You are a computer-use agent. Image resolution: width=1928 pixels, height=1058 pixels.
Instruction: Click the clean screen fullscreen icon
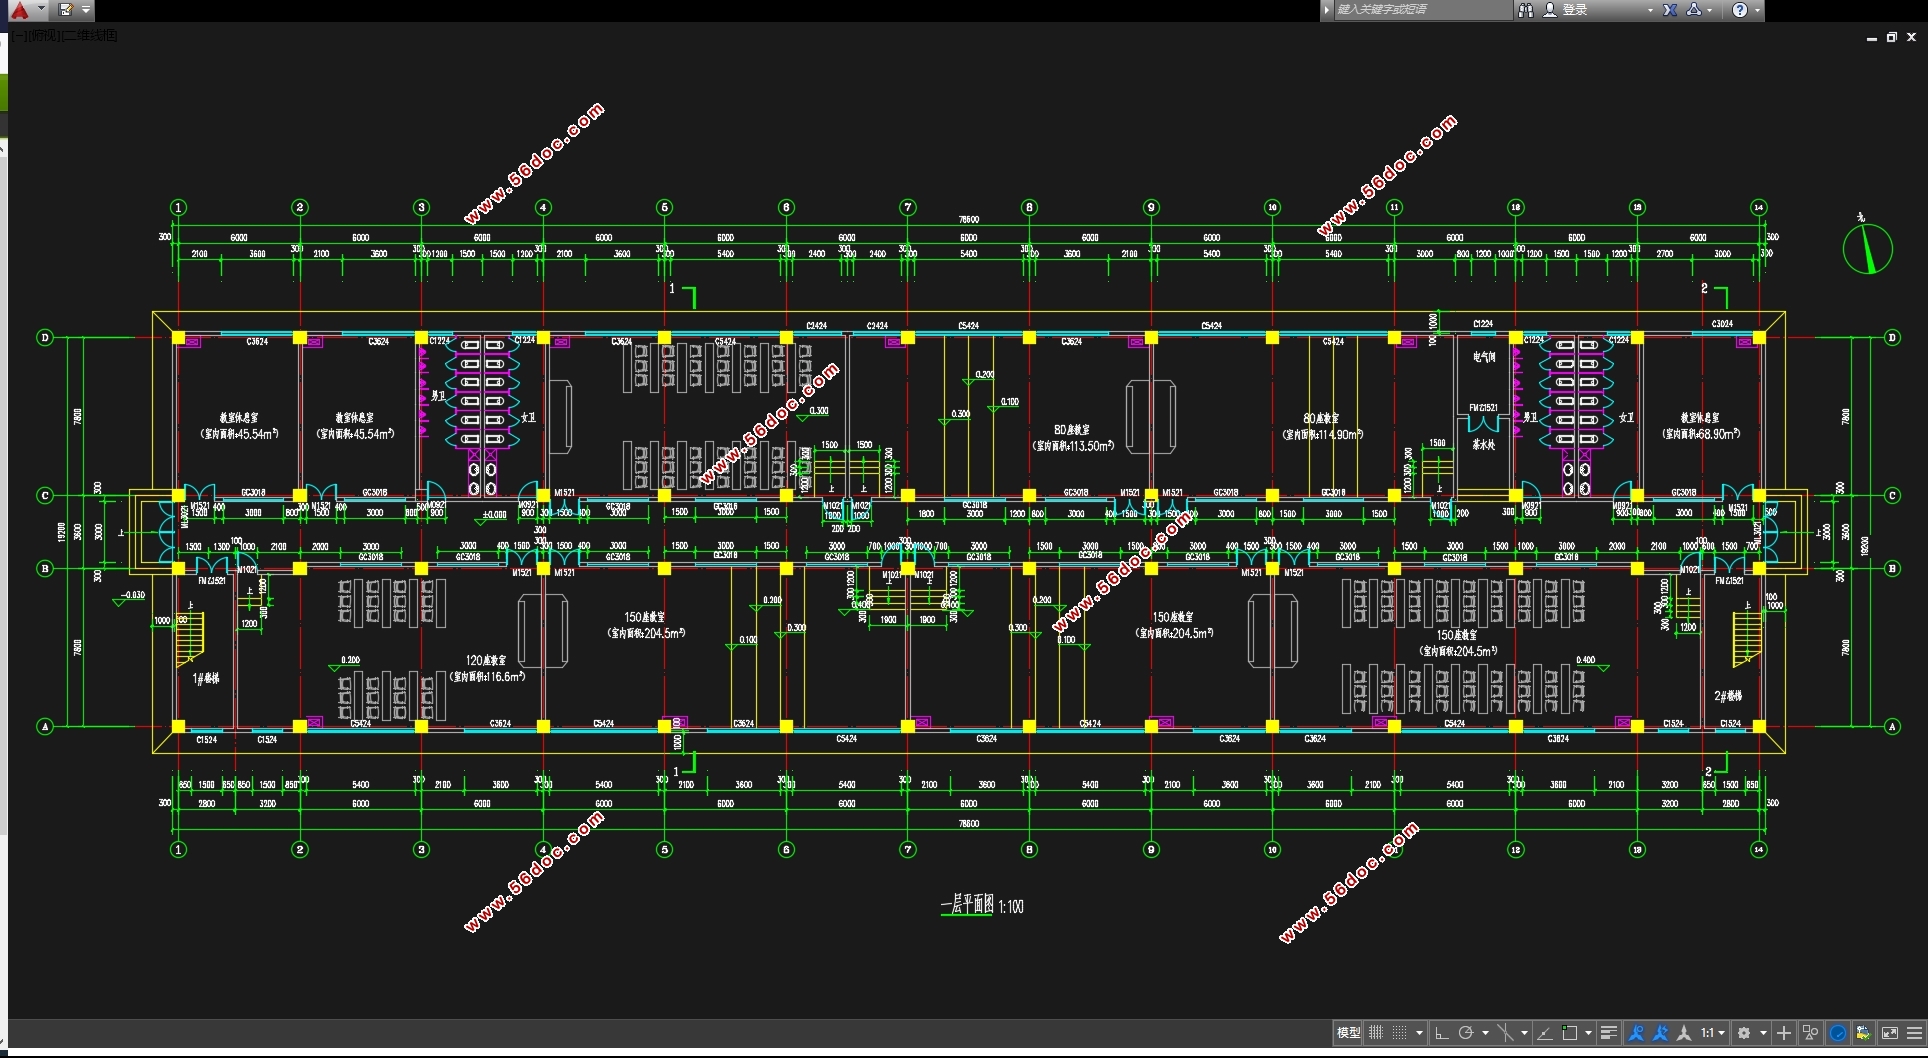(1890, 1033)
